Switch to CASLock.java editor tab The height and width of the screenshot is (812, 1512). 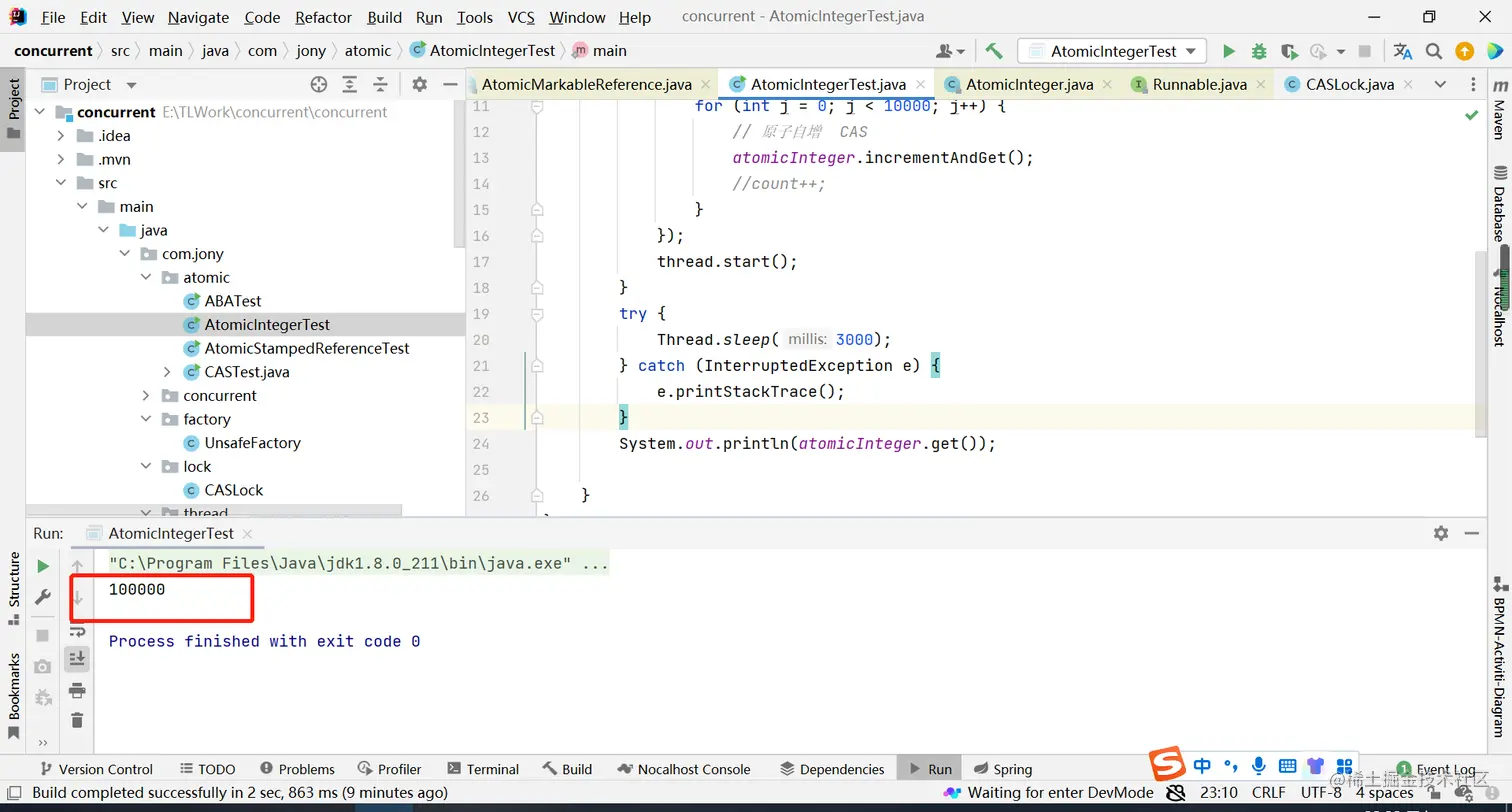point(1350,85)
